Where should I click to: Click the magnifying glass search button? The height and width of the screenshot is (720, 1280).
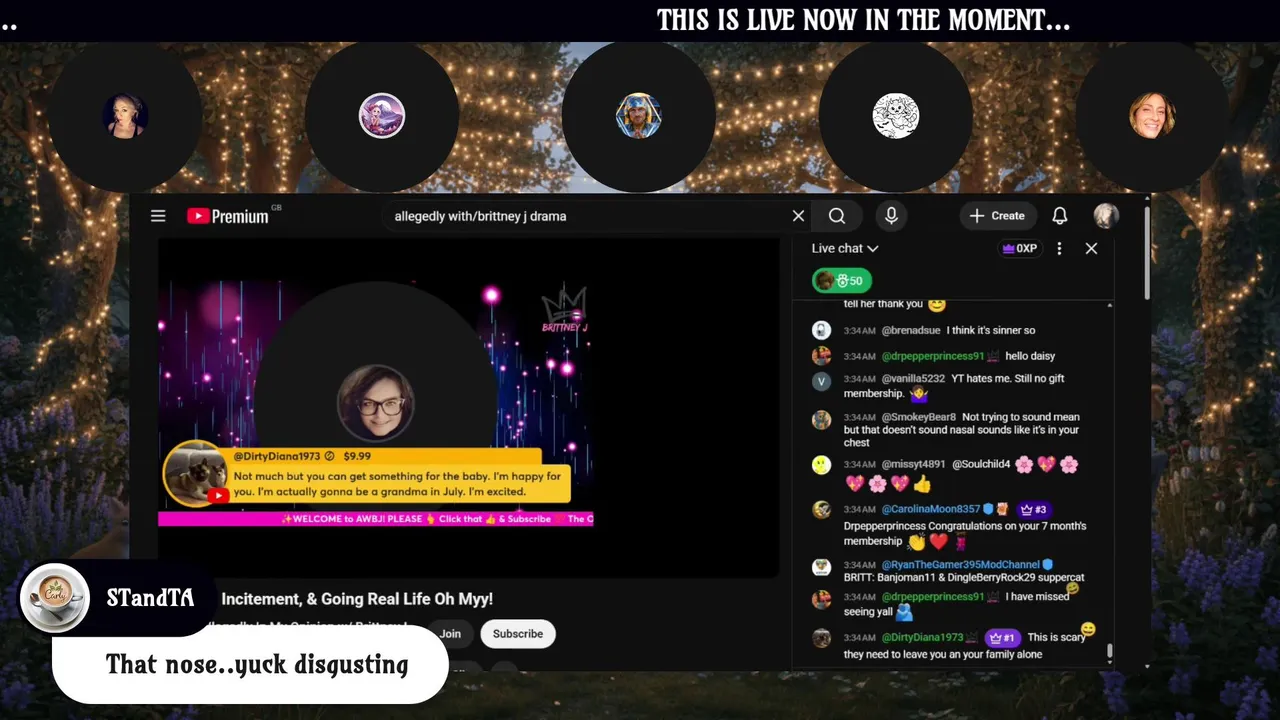coord(837,216)
